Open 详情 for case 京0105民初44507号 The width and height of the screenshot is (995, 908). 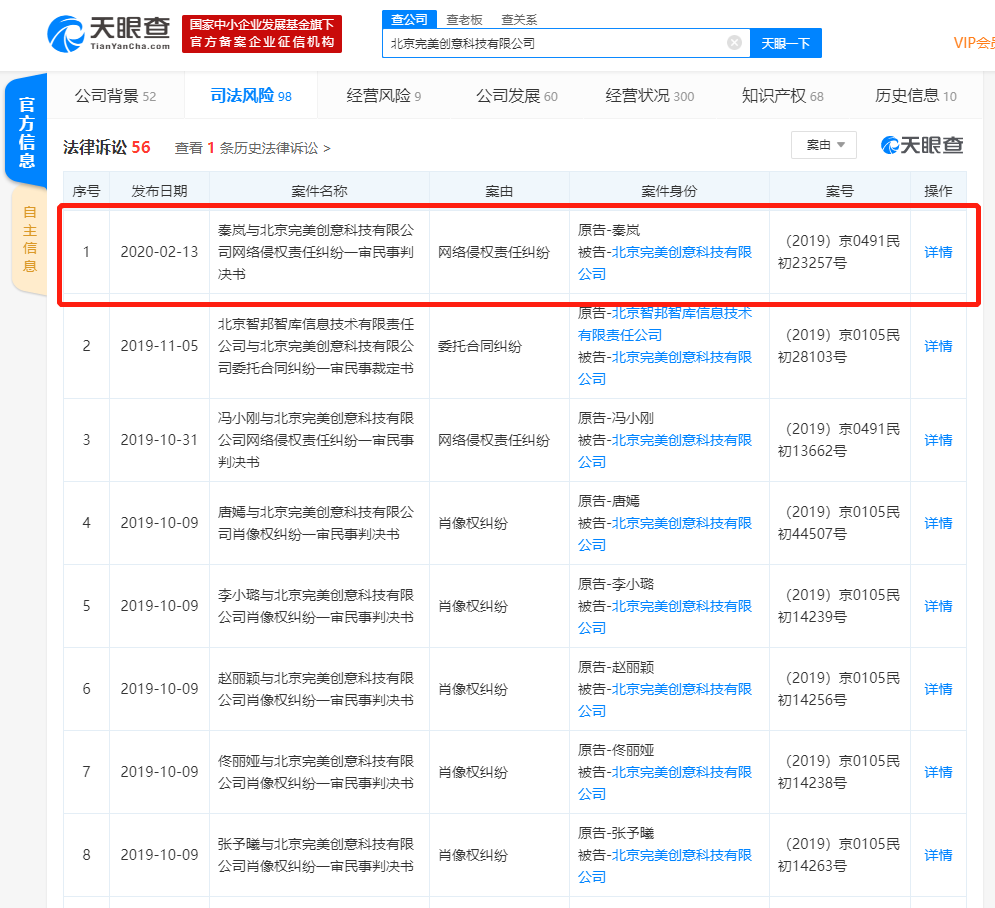tap(938, 523)
